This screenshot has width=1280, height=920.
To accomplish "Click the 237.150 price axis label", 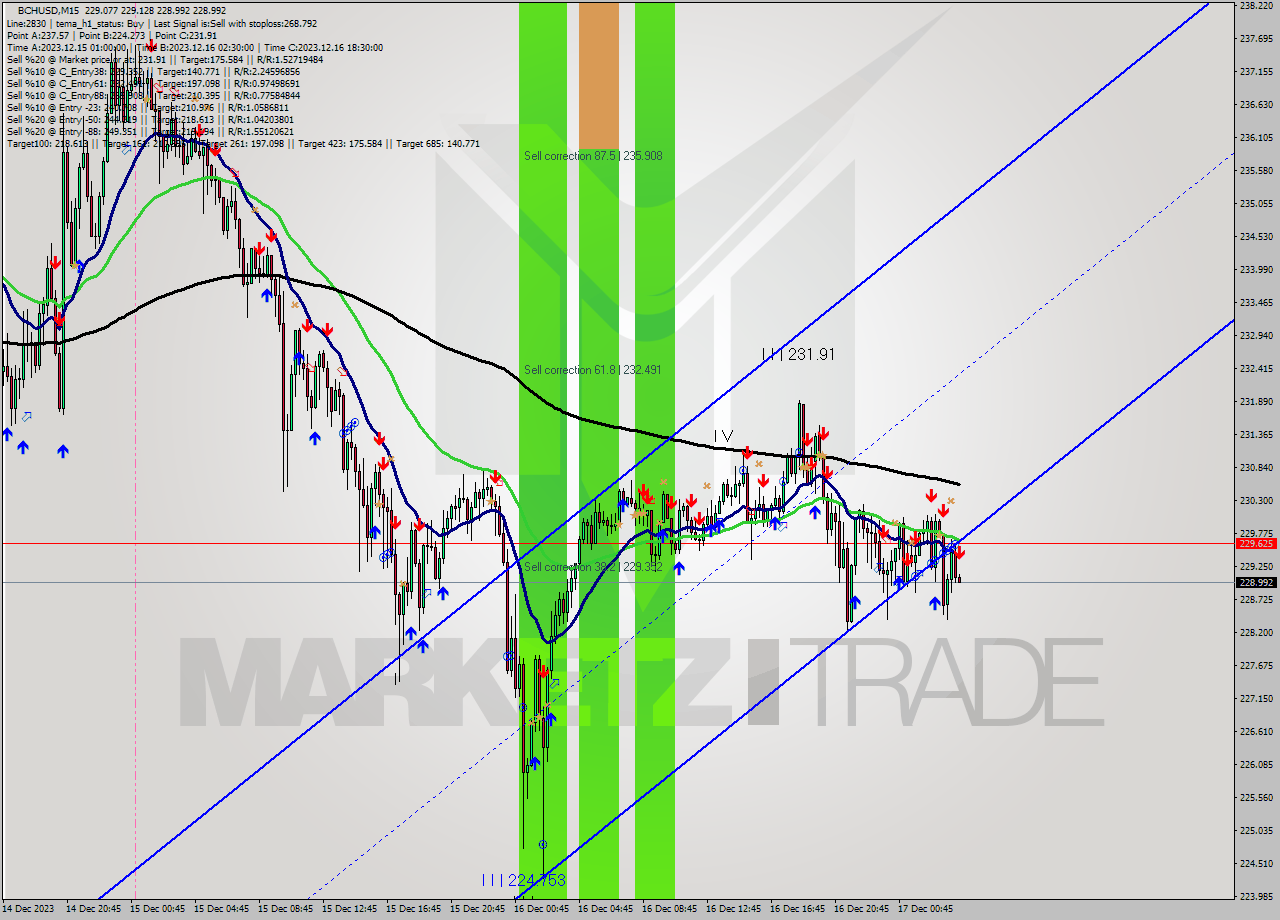I will click(1256, 71).
